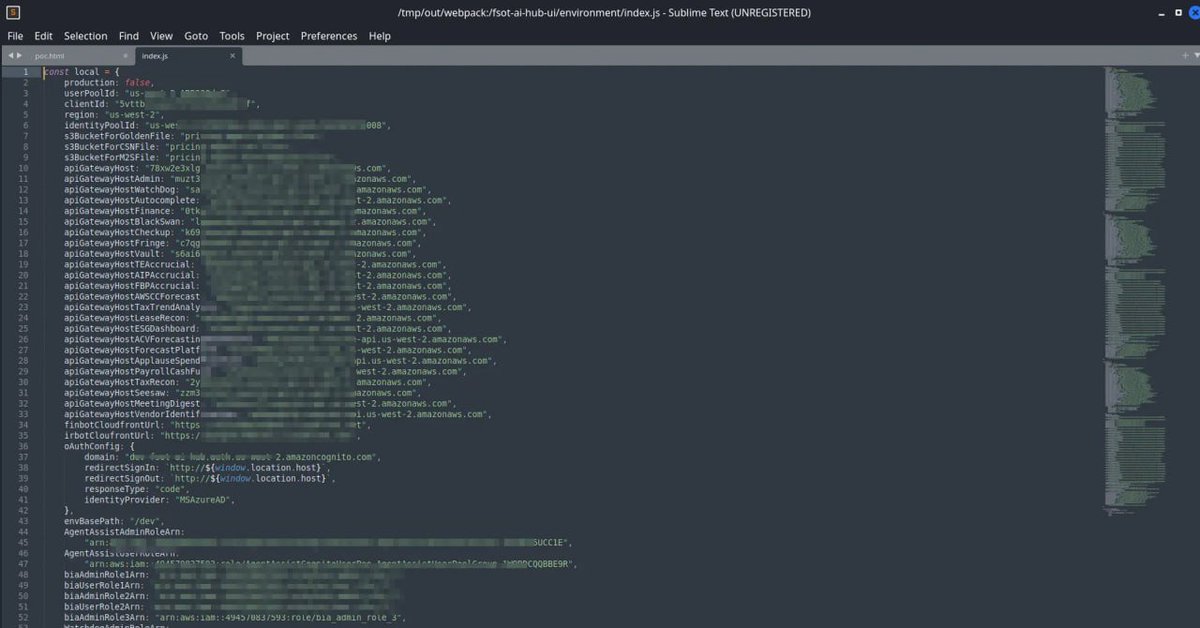The image size is (1200, 628).
Task: Click the "s3BucketForCSNFile" key
Action: point(112,147)
